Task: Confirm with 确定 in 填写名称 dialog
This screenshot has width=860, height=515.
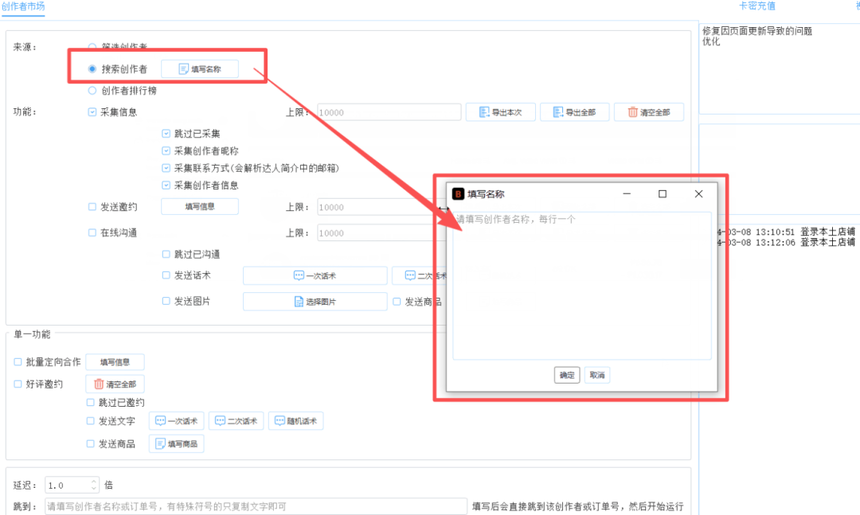Action: [567, 375]
